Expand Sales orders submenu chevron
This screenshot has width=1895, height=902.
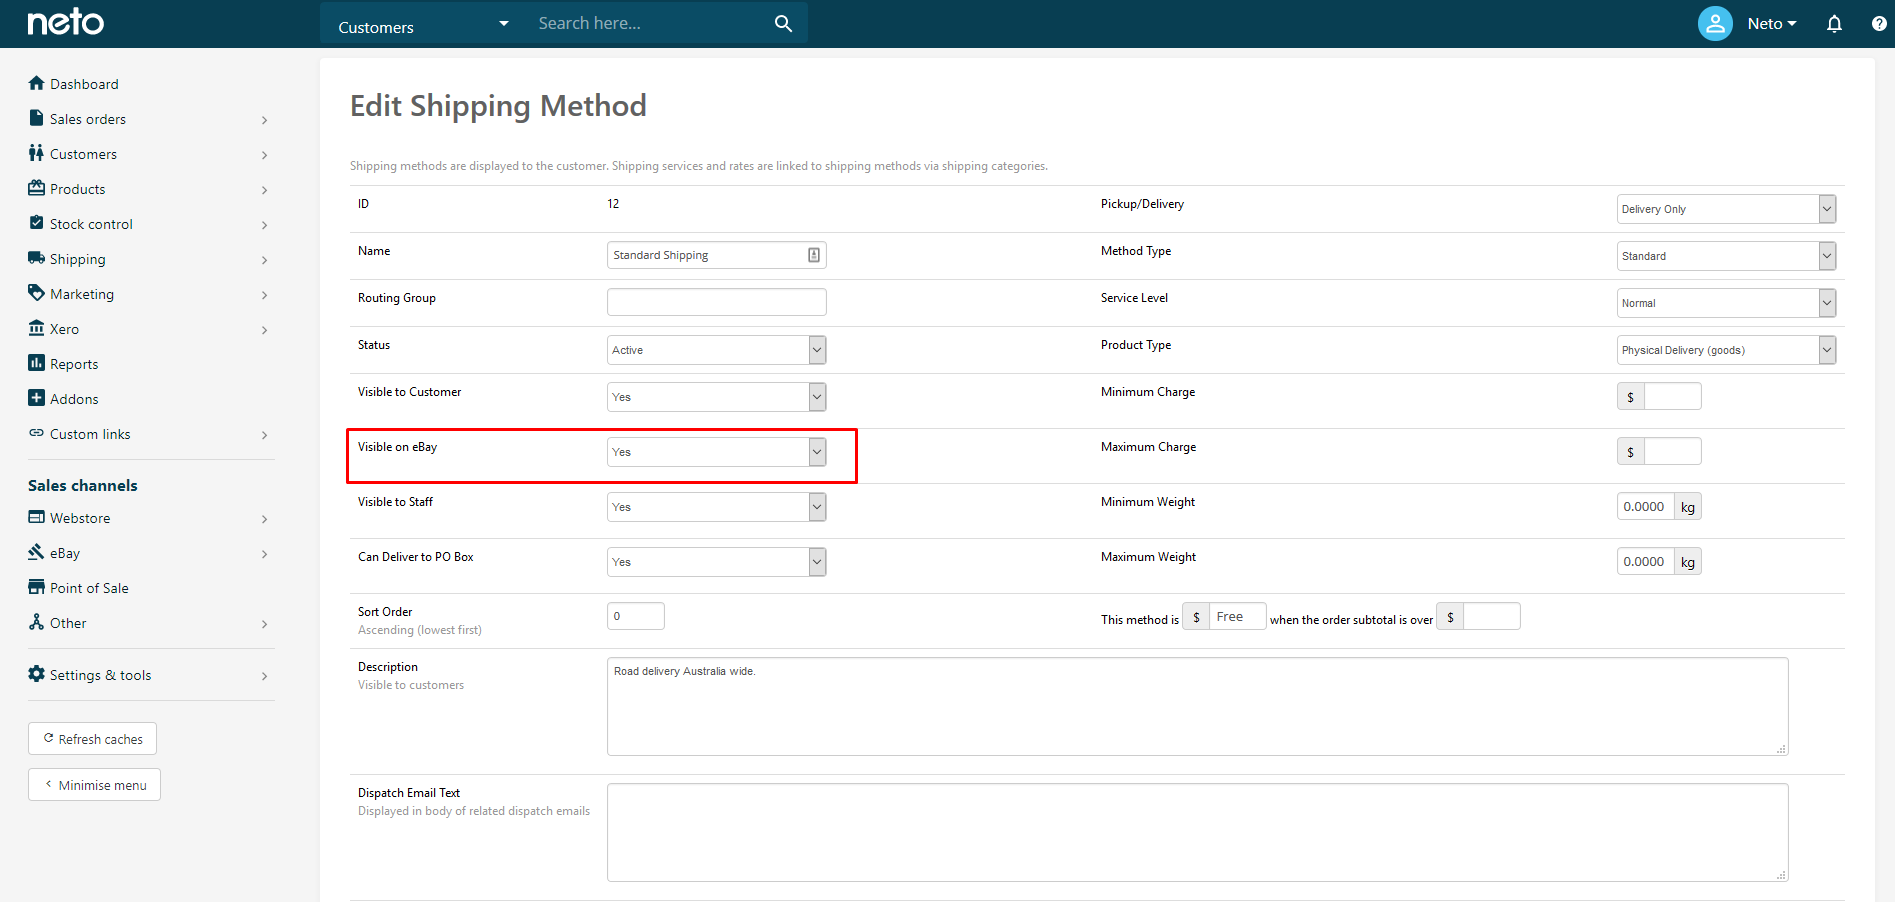coord(264,120)
